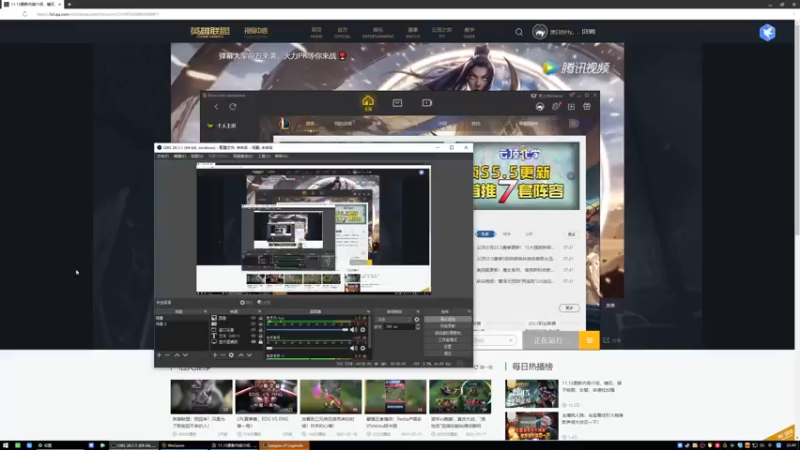Image resolution: width=800 pixels, height=450 pixels.
Task: Toggle lock on 窗口采集 source
Action: (261, 330)
